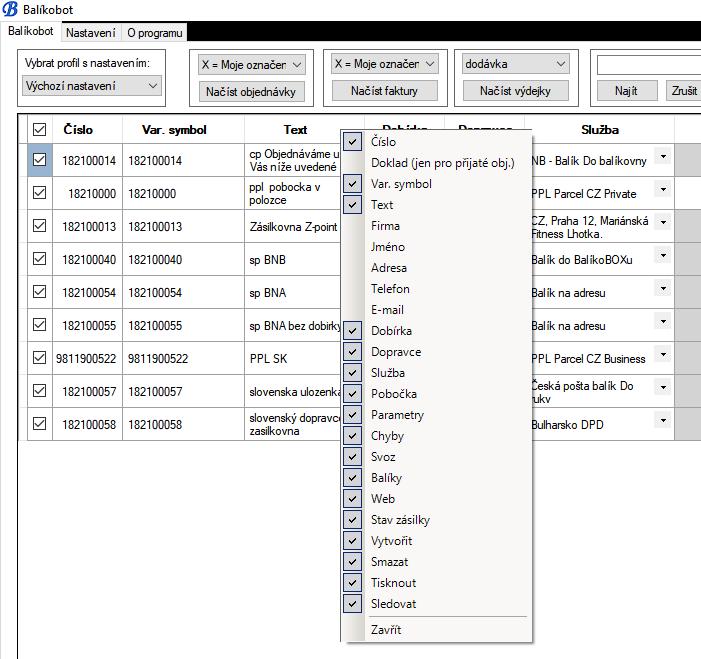Toggle the Stav zásilky column menu item
The image size is (701, 659).
(x=437, y=520)
